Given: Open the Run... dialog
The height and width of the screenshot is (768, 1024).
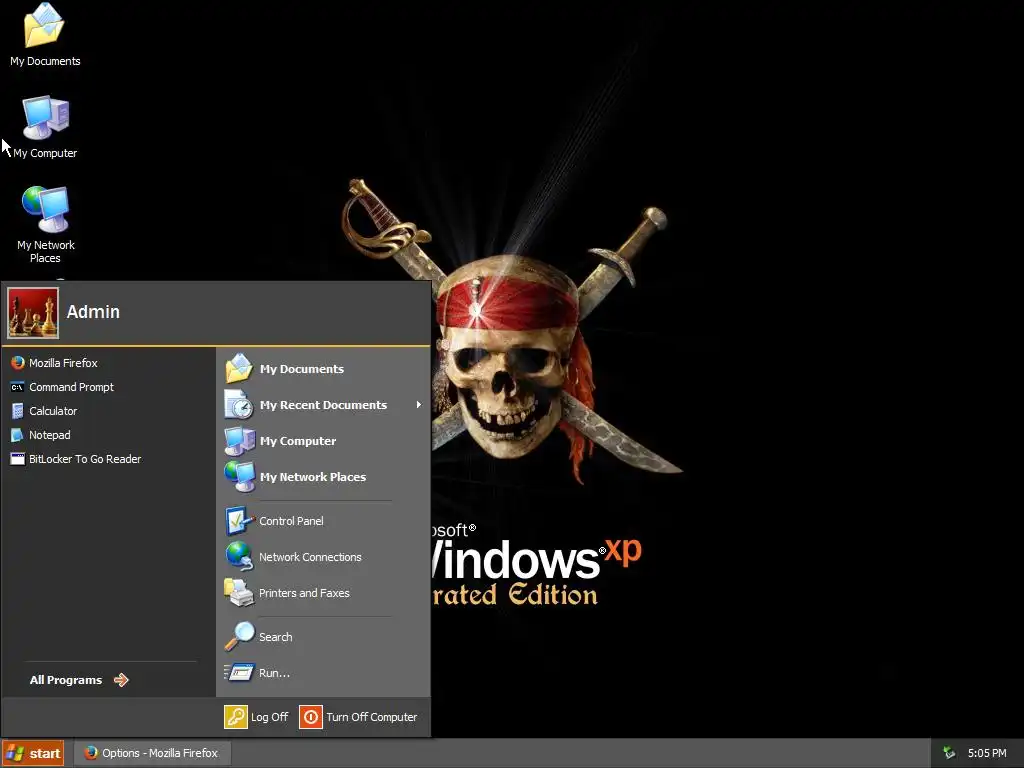Looking at the screenshot, I should click(x=324, y=673).
